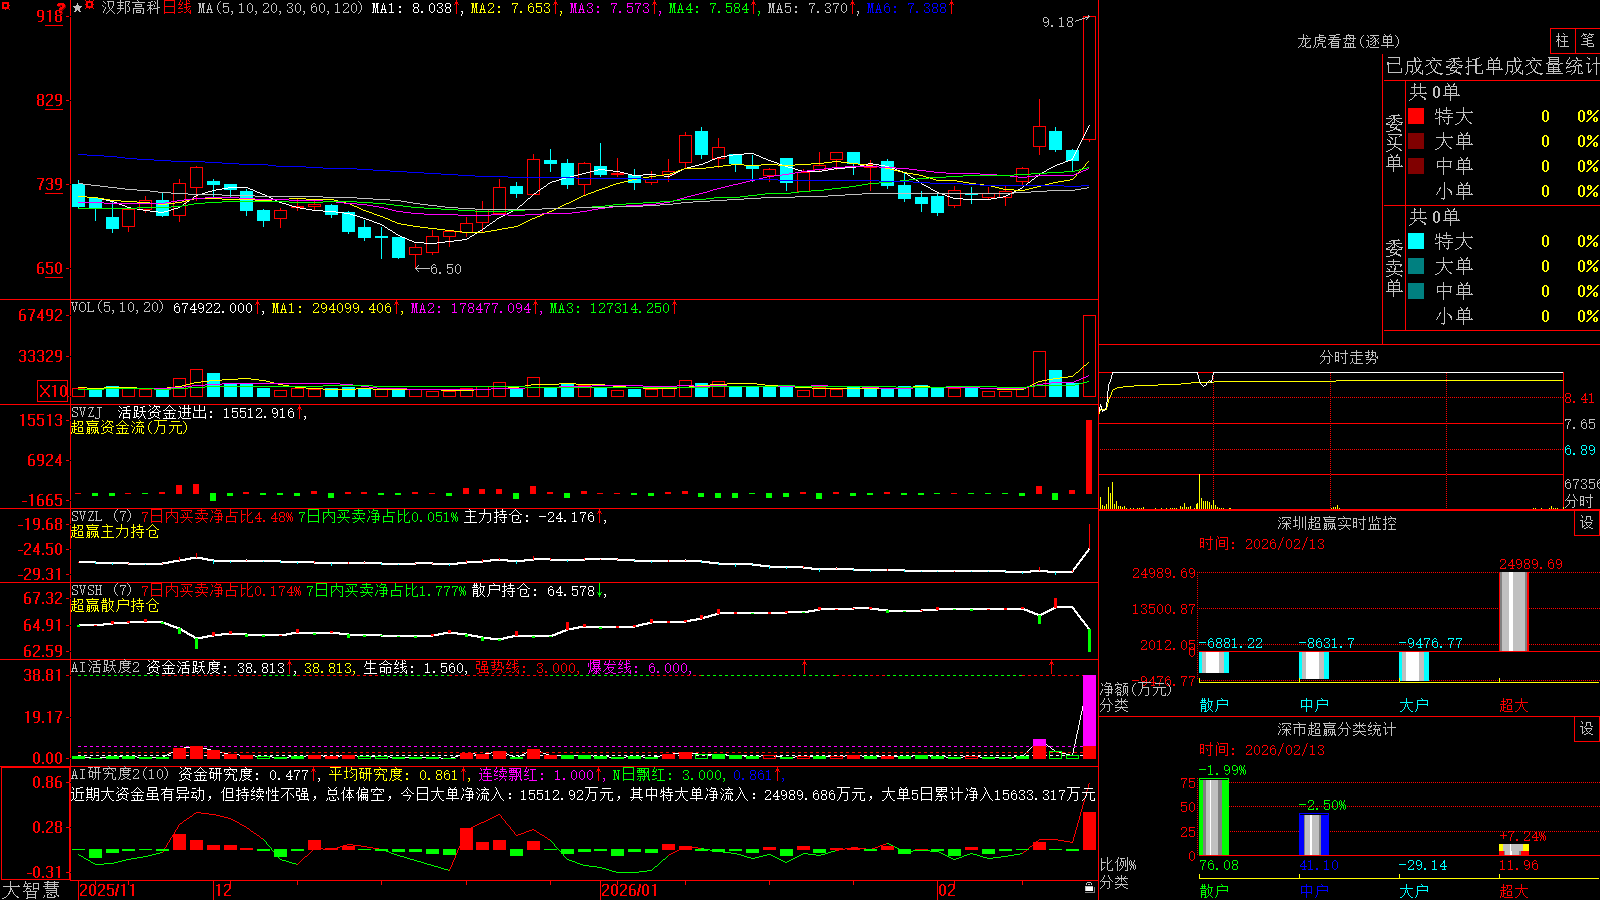Screen dimensions: 1600x900
Task: Click the 委卖单 section label
Action: pos(1394,268)
